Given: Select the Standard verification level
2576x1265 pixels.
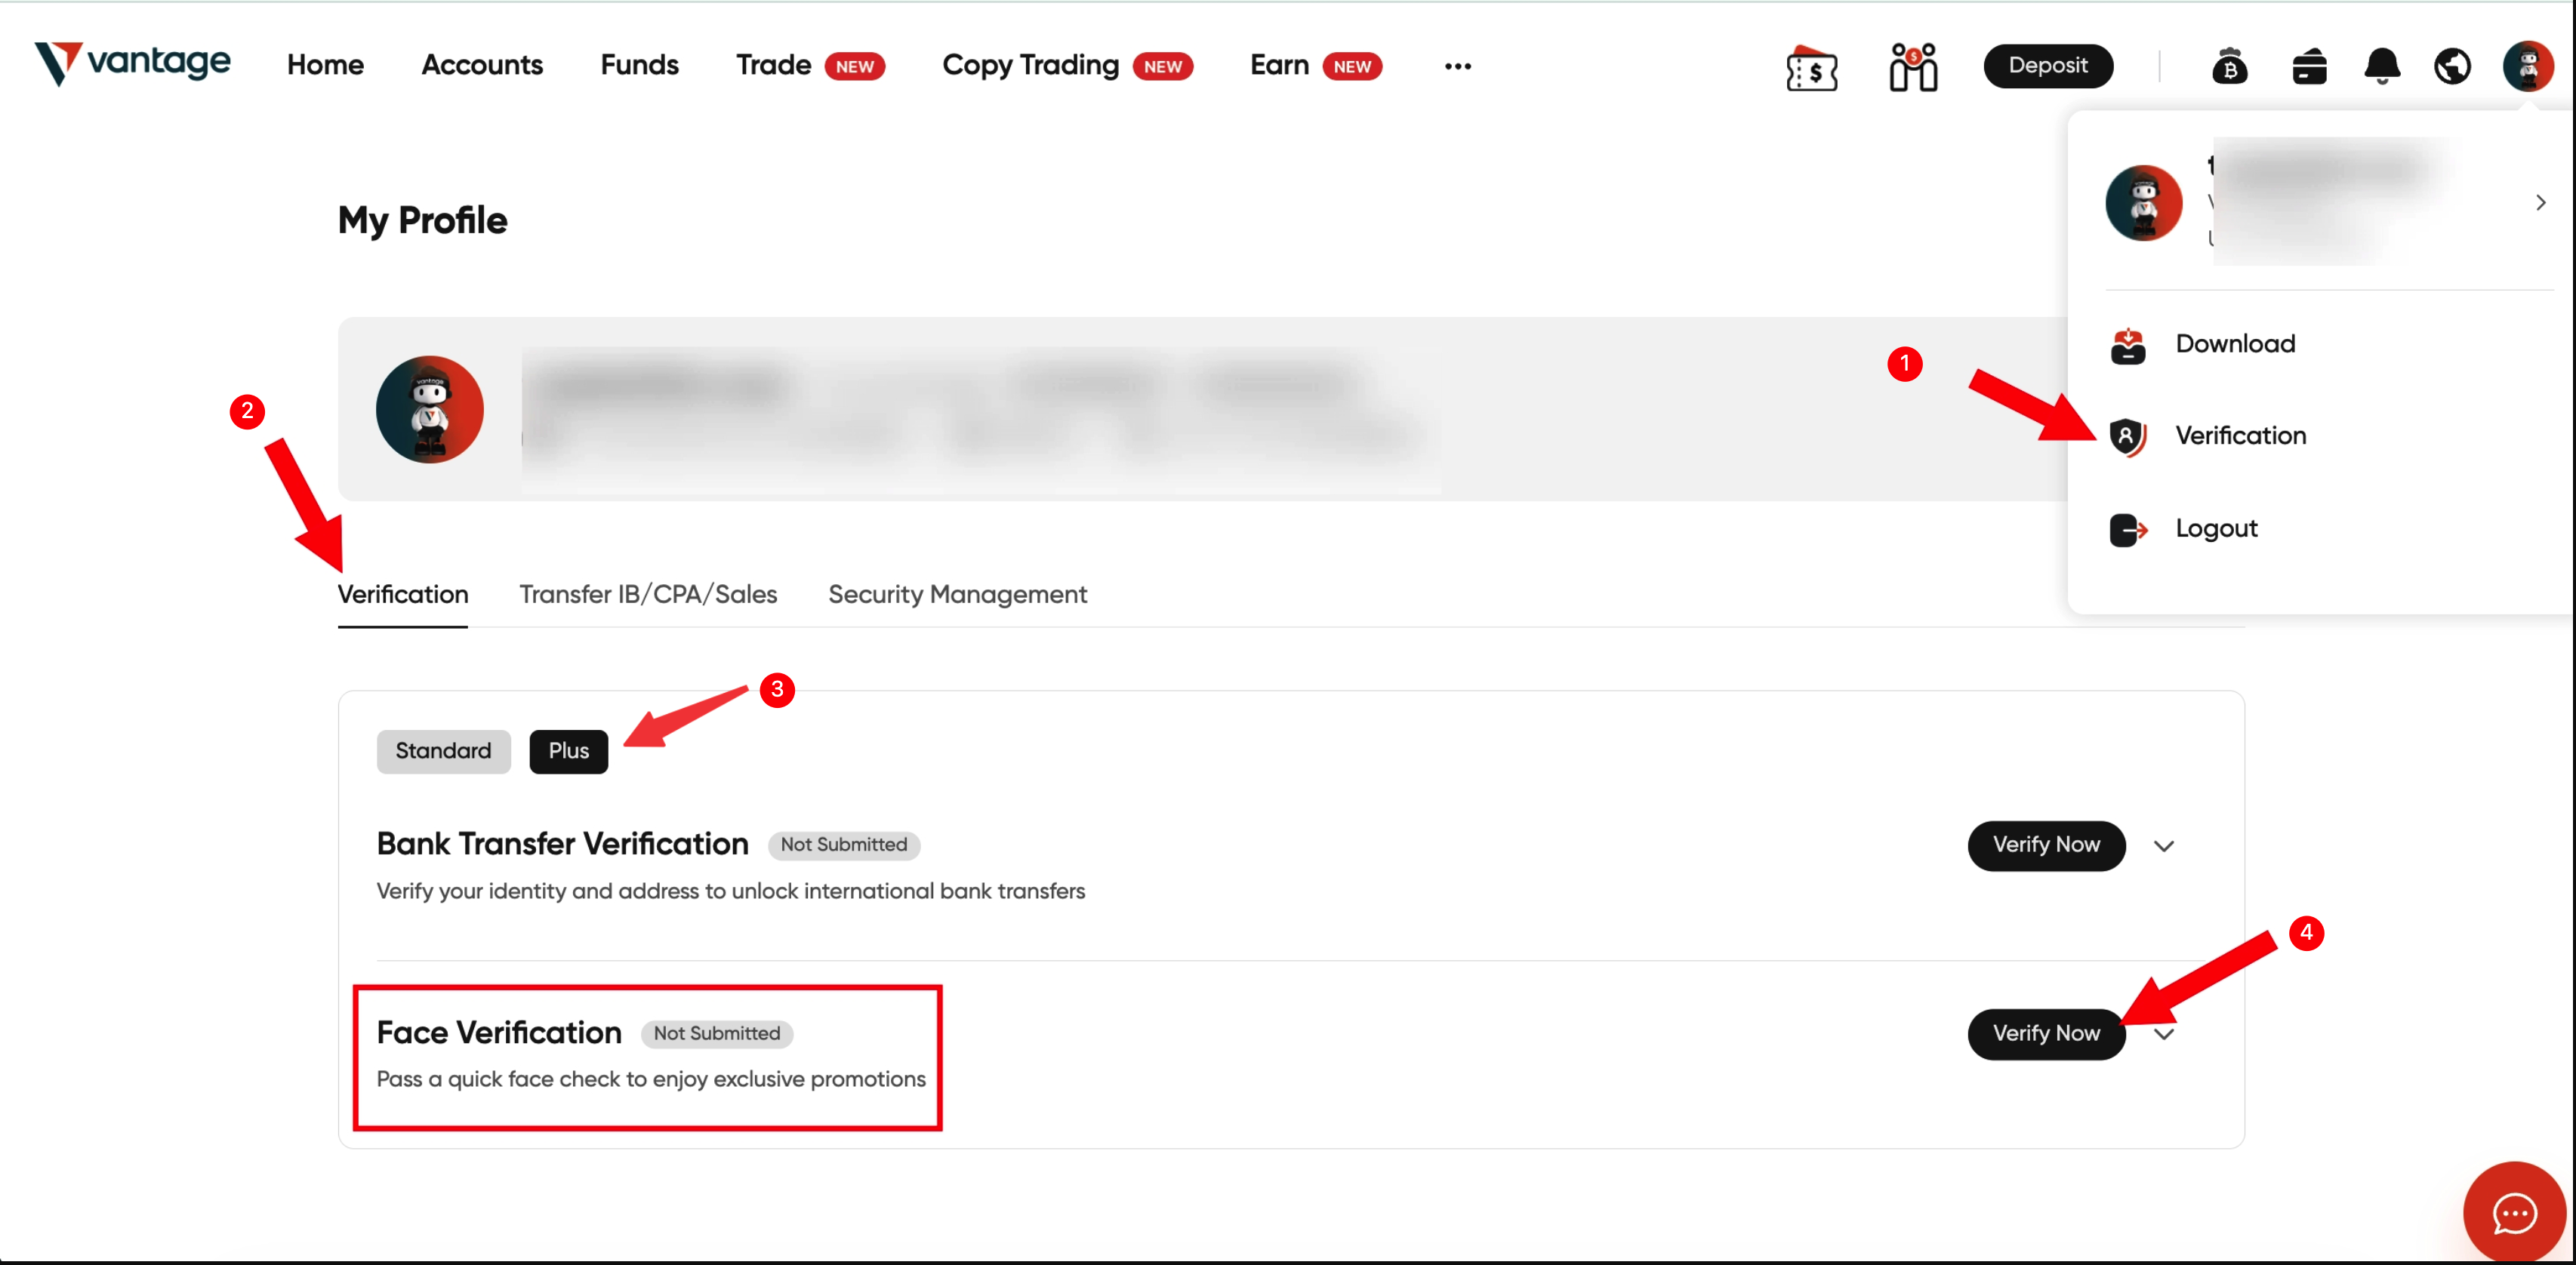Looking at the screenshot, I should [x=443, y=751].
